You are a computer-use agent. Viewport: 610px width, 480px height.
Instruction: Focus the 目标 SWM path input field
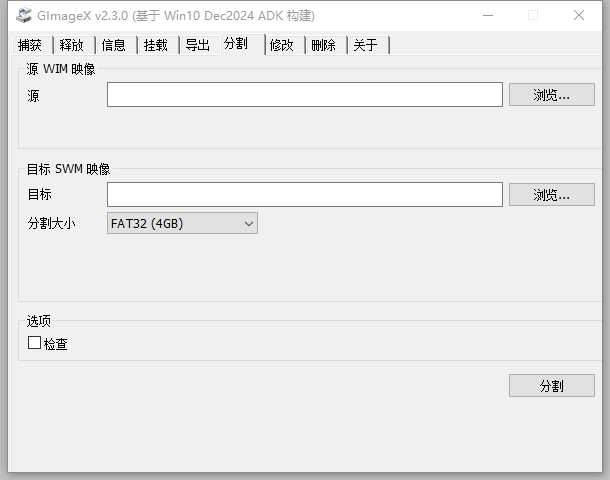coord(304,194)
